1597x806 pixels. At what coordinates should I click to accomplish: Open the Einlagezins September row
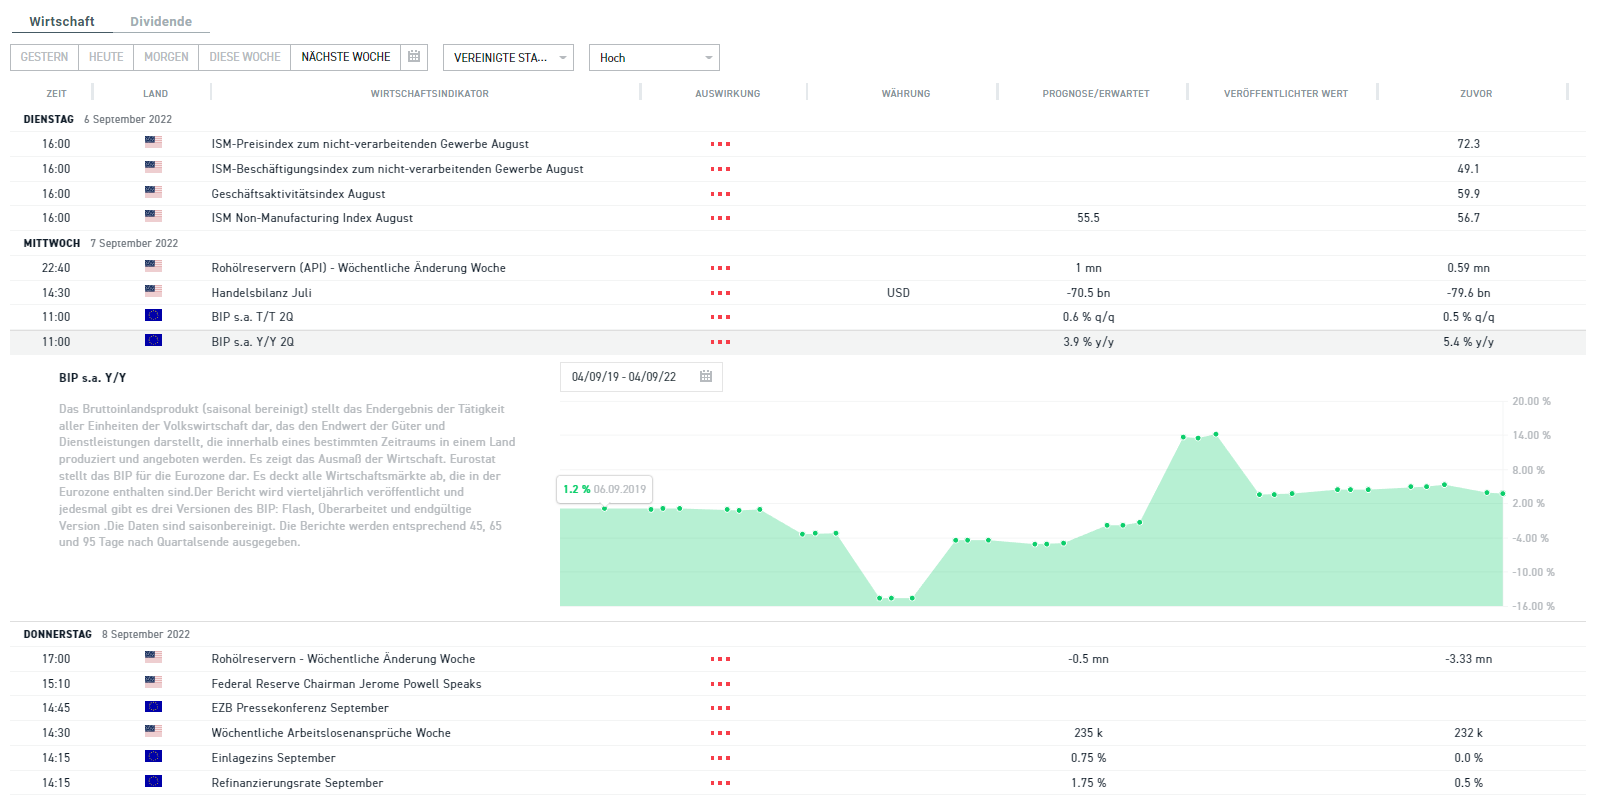[798, 758]
